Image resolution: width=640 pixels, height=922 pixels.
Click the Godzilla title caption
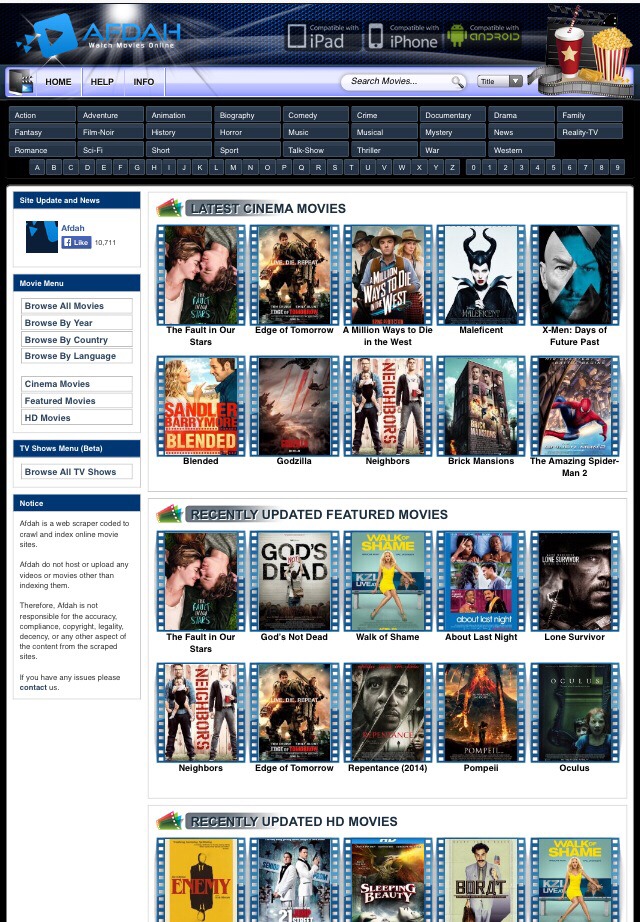(x=294, y=461)
